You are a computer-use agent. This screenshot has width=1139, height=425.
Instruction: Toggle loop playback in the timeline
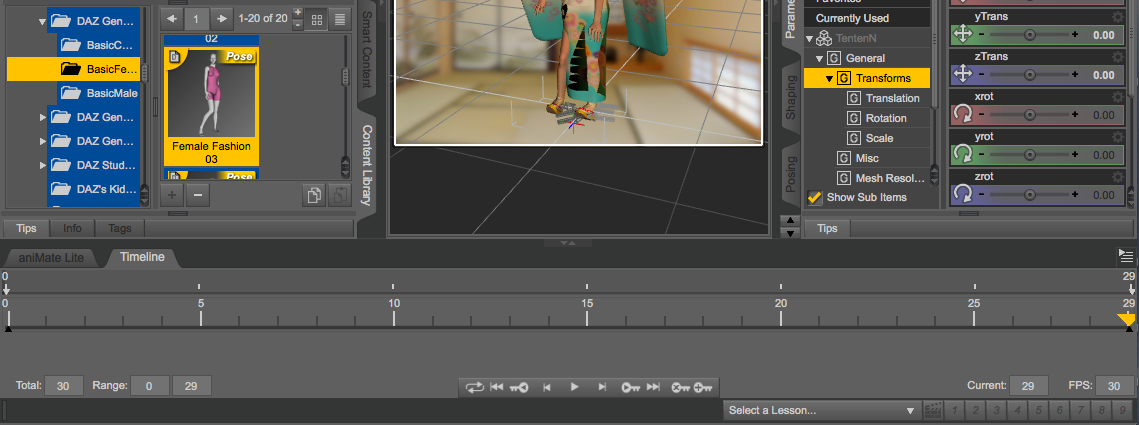point(474,387)
